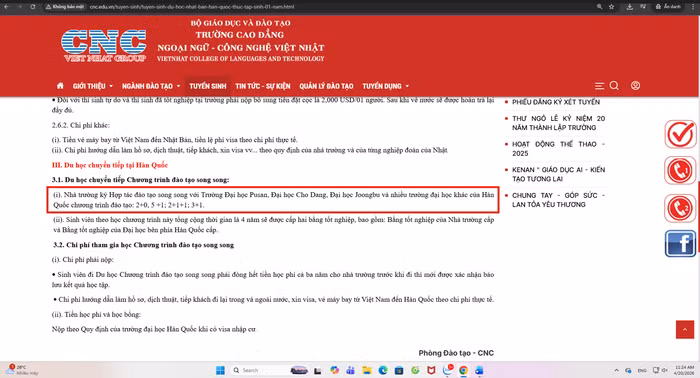Expand the 'Giới thiệu' dropdown menu
The width and height of the screenshot is (700, 378).
[x=93, y=86]
